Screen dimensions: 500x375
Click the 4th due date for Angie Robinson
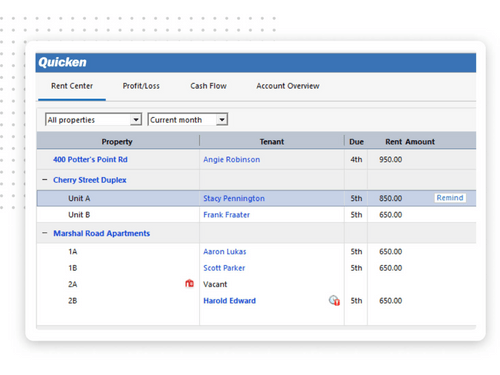[356, 159]
